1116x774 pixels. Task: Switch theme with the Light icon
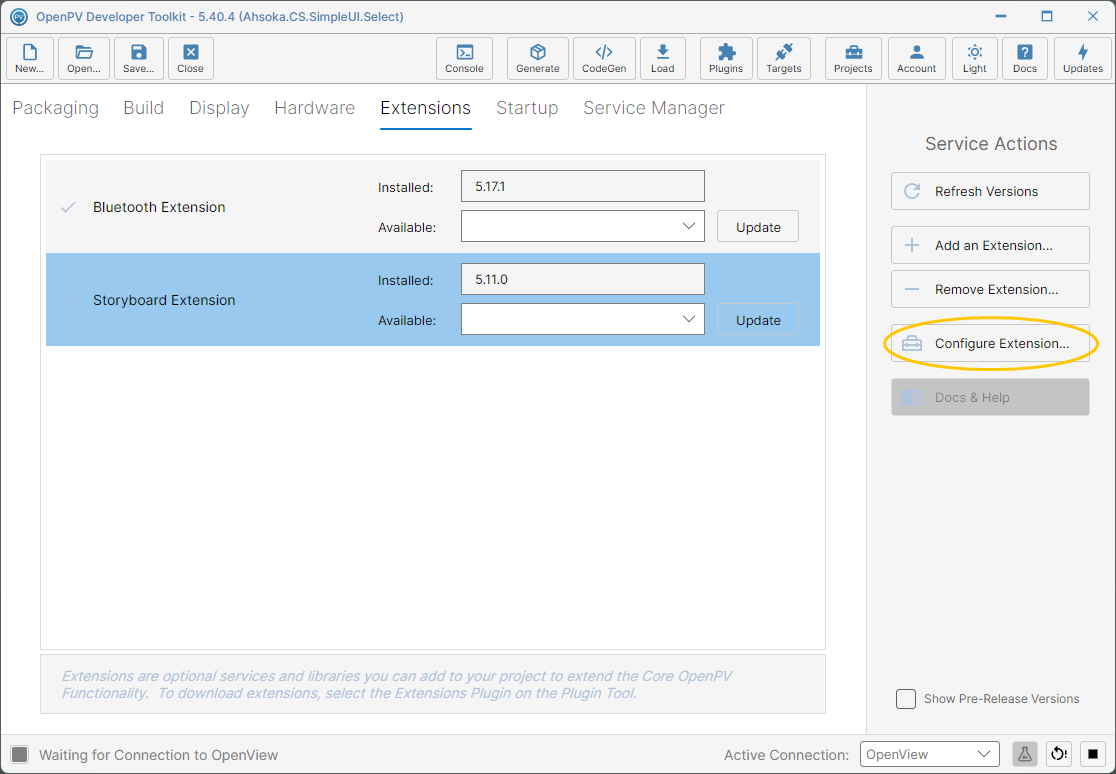[x=974, y=58]
